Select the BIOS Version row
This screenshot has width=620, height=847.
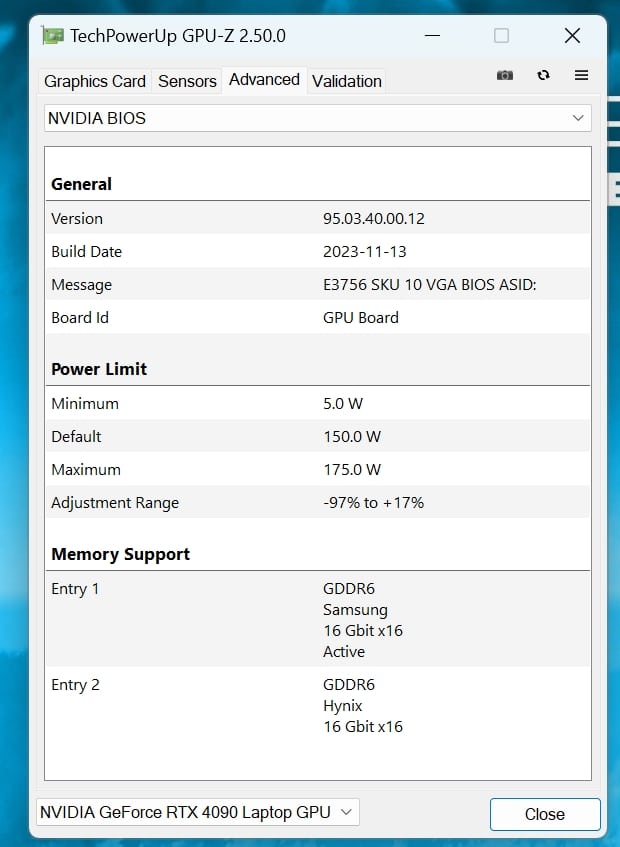coord(318,218)
